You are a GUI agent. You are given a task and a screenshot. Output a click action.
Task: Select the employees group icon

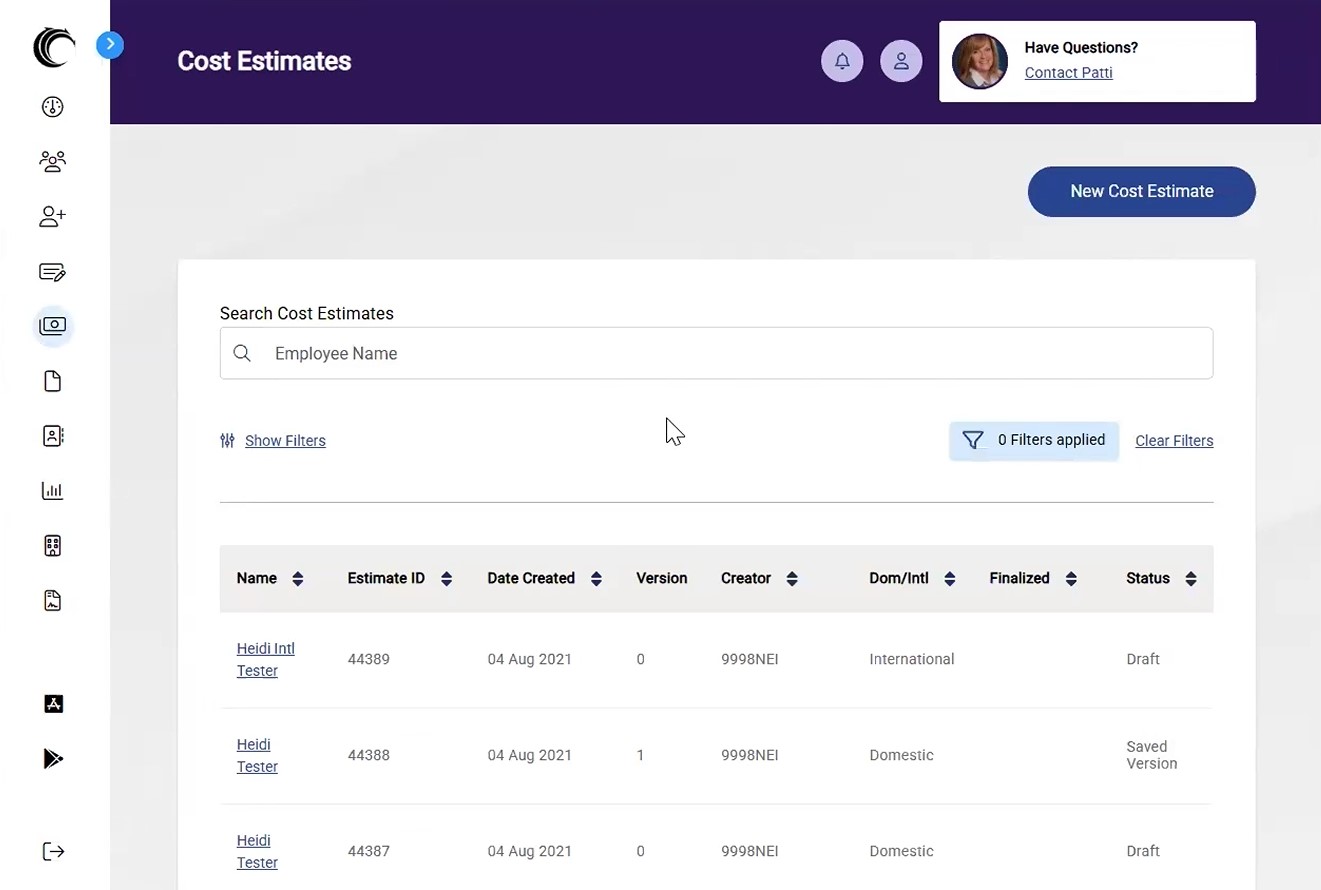click(52, 161)
